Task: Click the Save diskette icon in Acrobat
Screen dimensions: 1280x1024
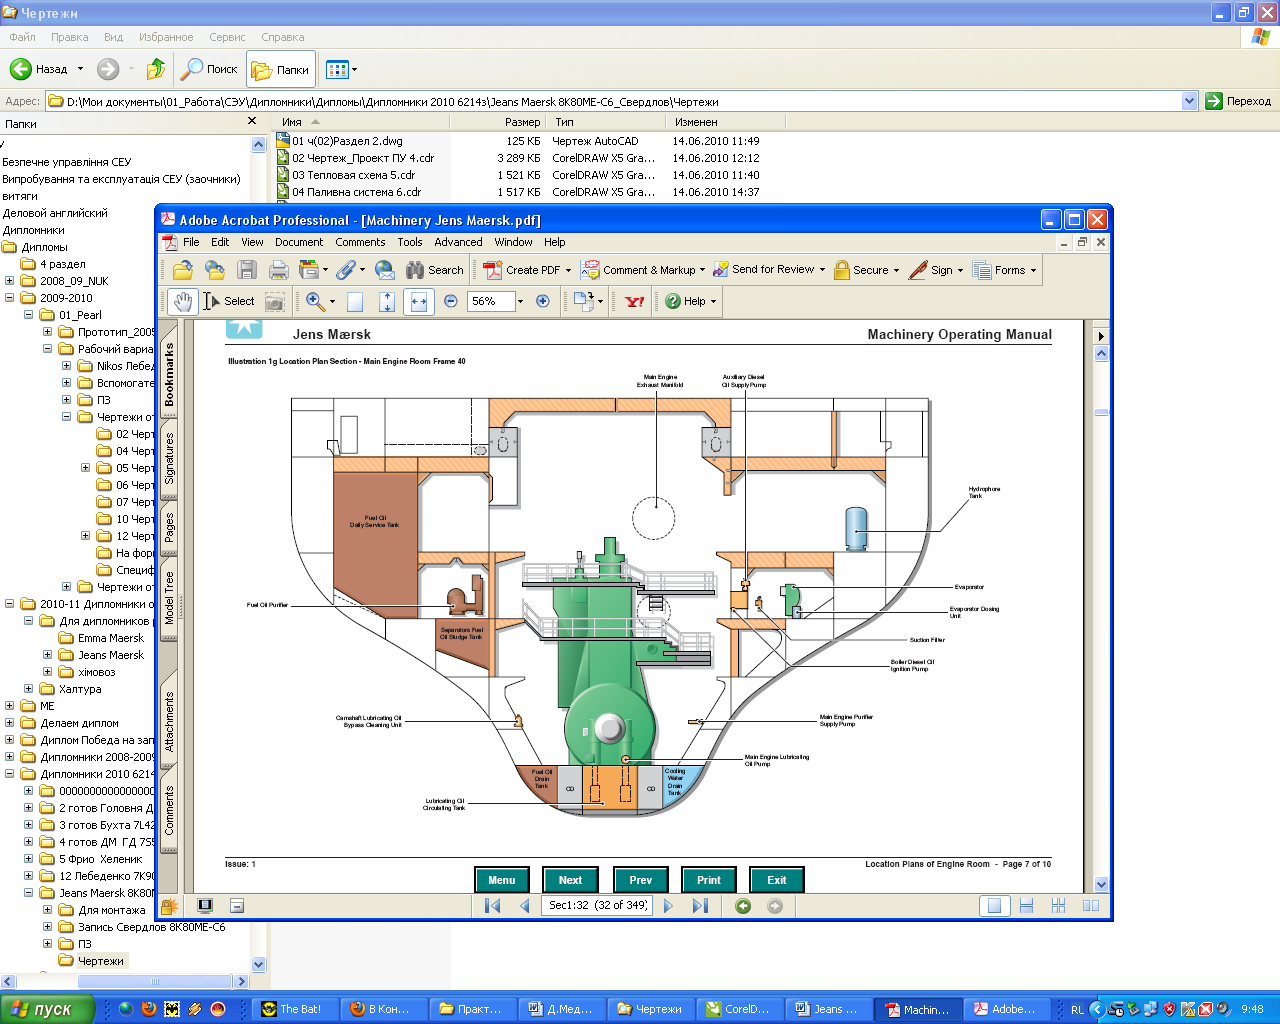Action: [x=247, y=270]
